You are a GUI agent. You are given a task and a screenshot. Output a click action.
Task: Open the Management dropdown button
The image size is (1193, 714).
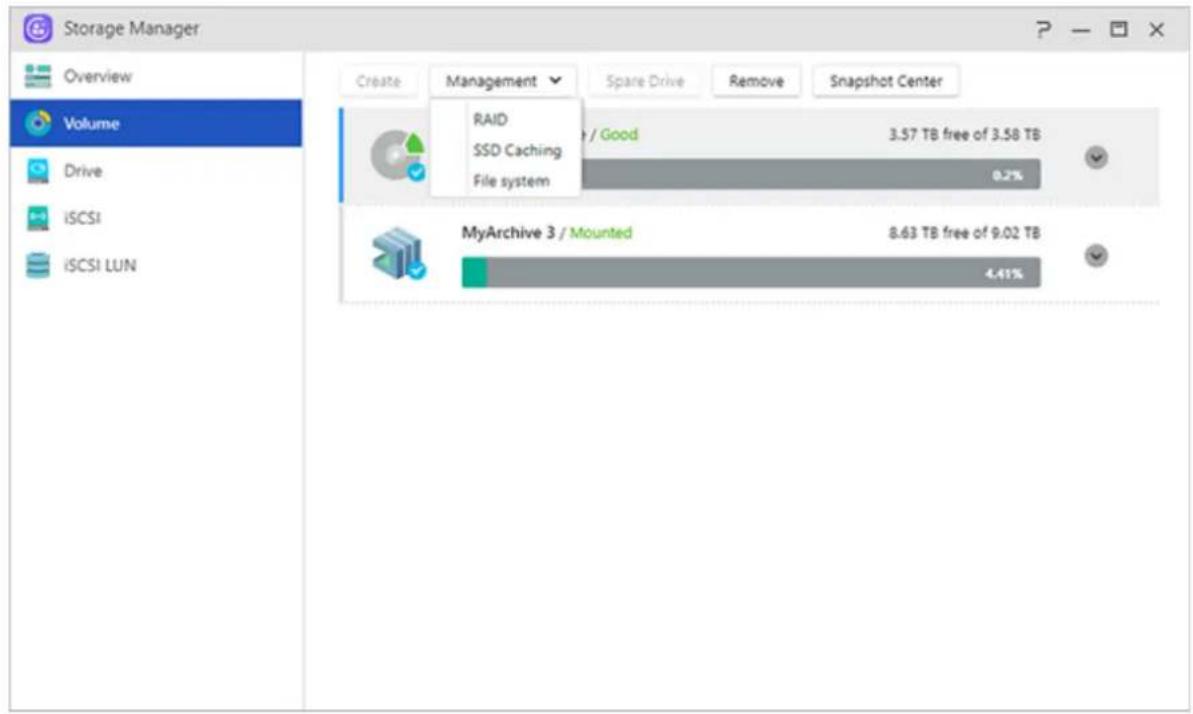(x=503, y=82)
